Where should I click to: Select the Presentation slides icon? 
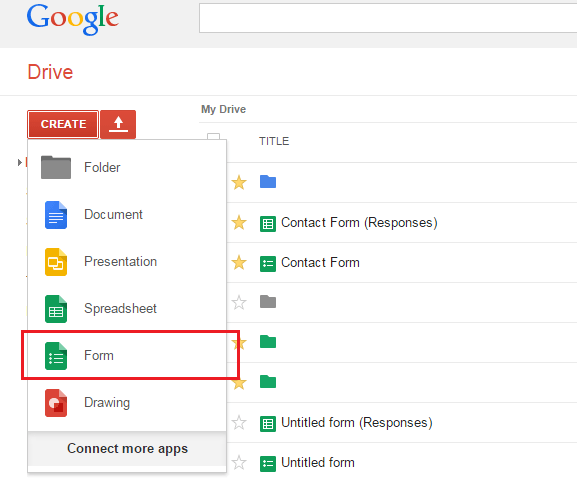(56, 262)
